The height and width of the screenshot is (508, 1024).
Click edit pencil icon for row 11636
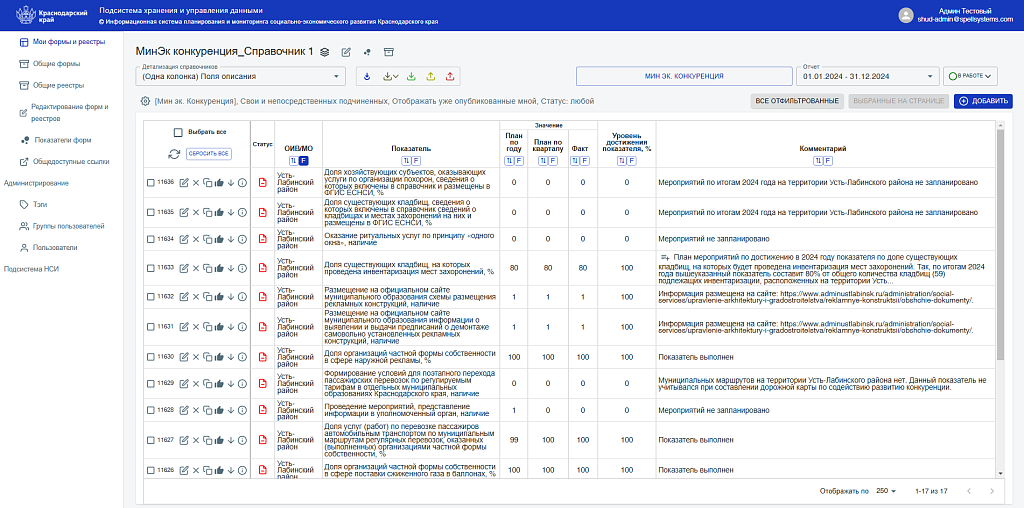tap(183, 183)
